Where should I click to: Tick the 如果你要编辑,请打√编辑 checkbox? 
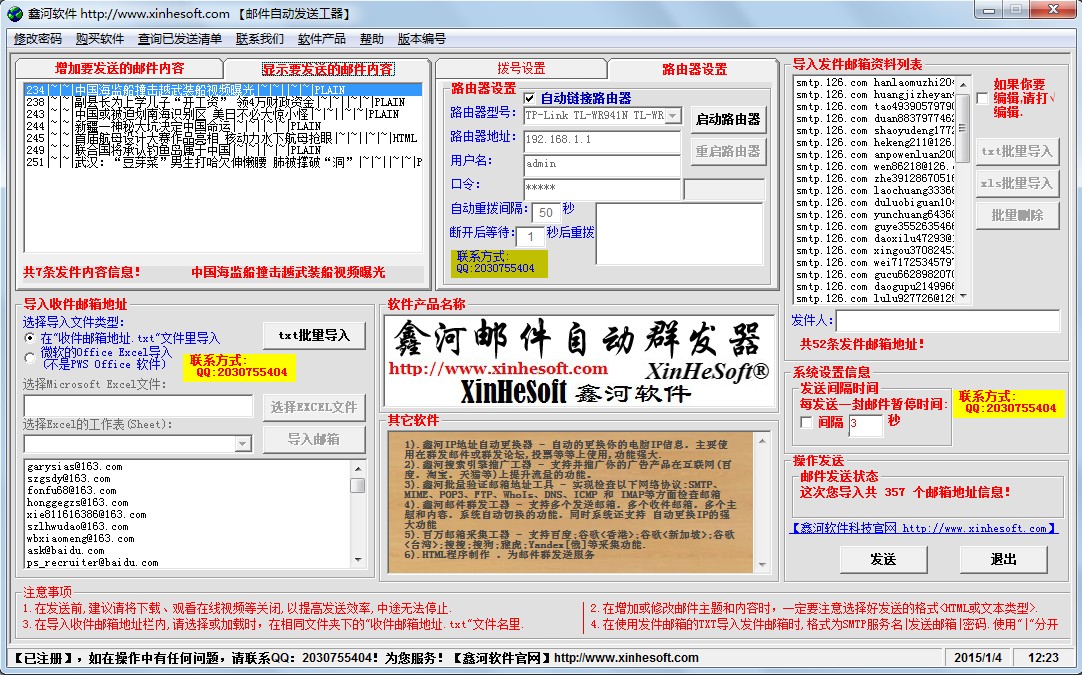tap(982, 99)
